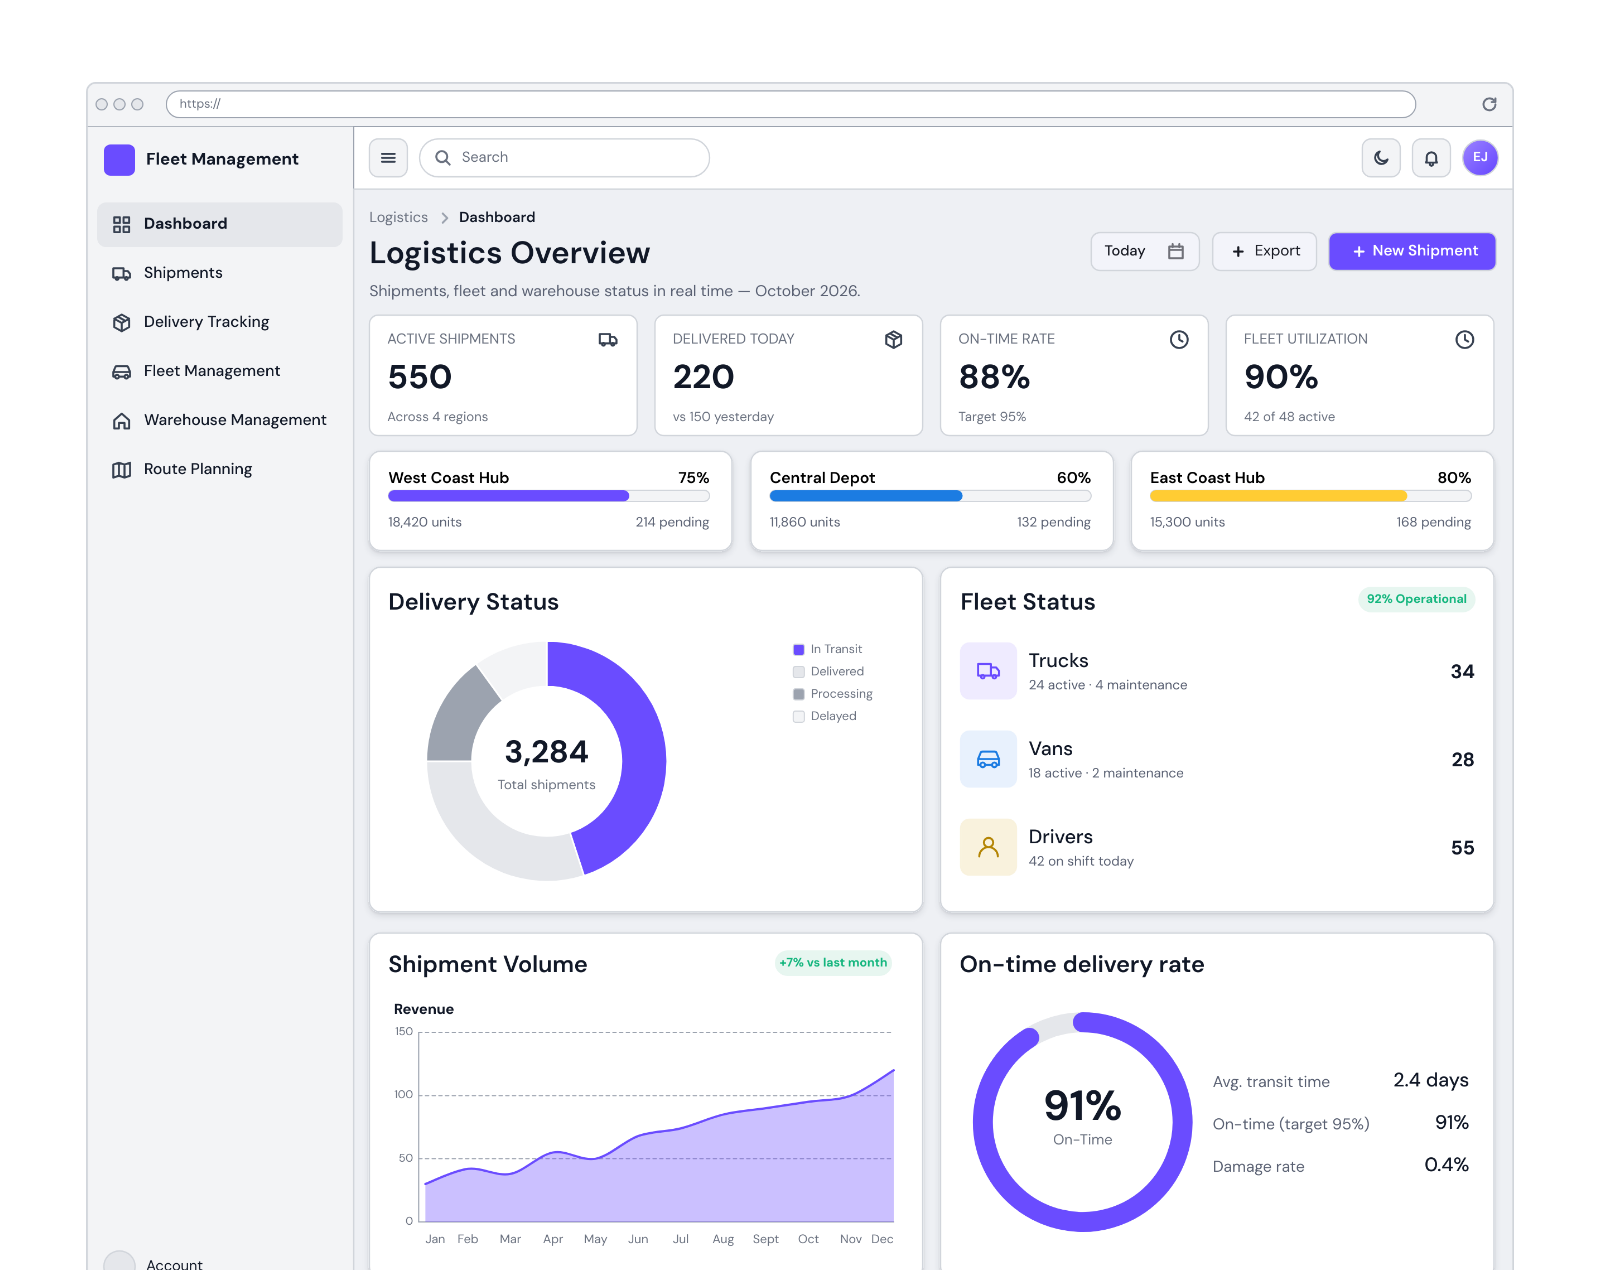Screen dimensions: 1600x1270
Task: Click clock icon on Fleet Utilization card
Action: (x=1464, y=340)
